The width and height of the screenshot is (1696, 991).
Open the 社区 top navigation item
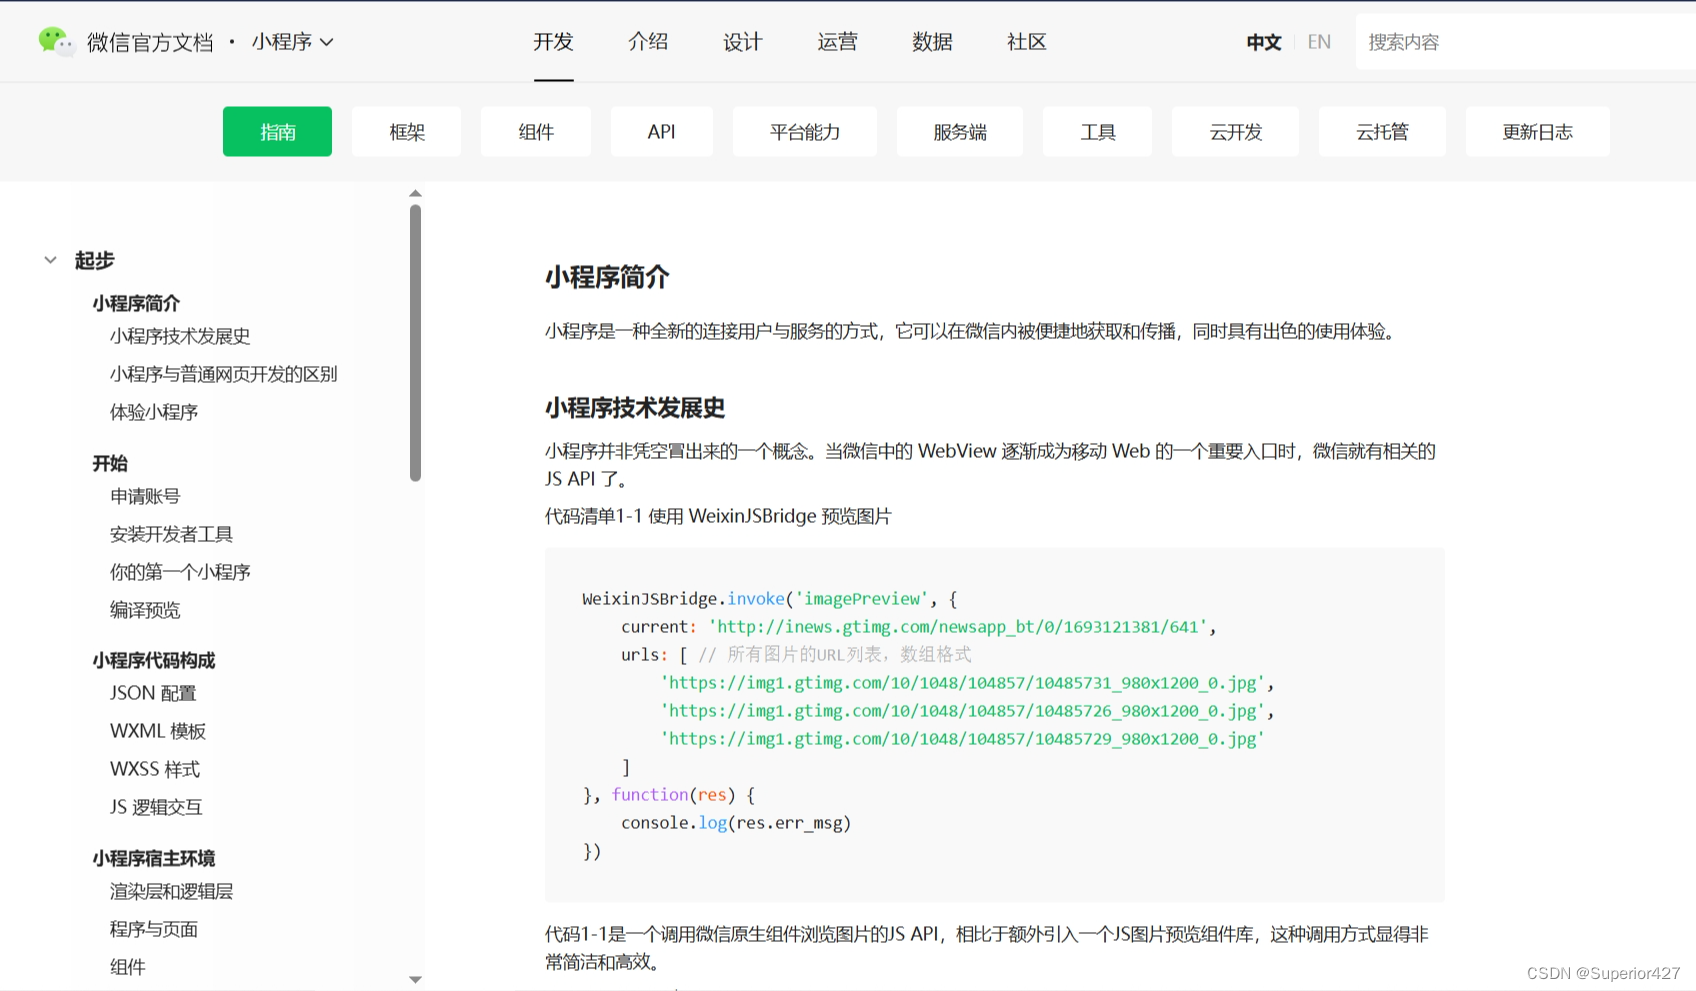coord(1027,42)
